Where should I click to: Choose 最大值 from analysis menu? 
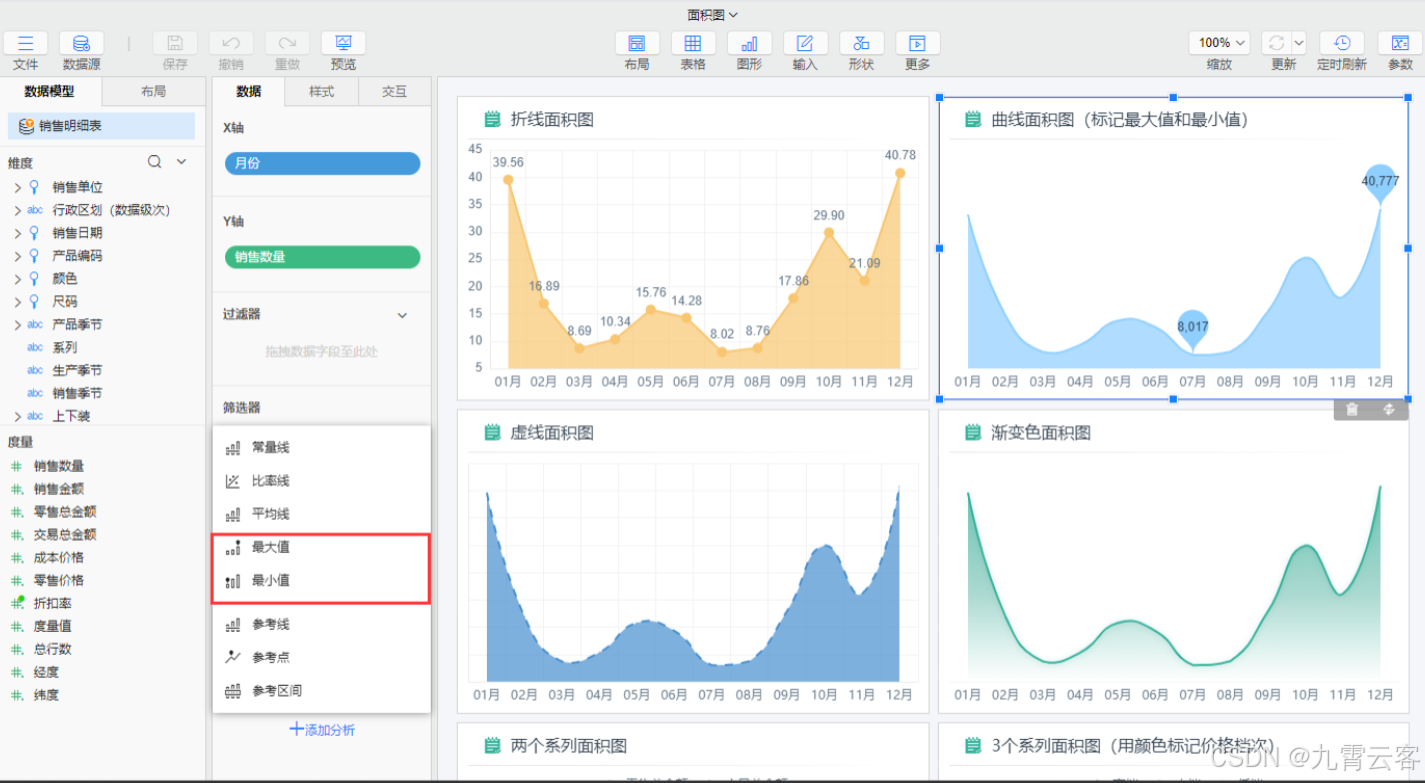click(321, 548)
